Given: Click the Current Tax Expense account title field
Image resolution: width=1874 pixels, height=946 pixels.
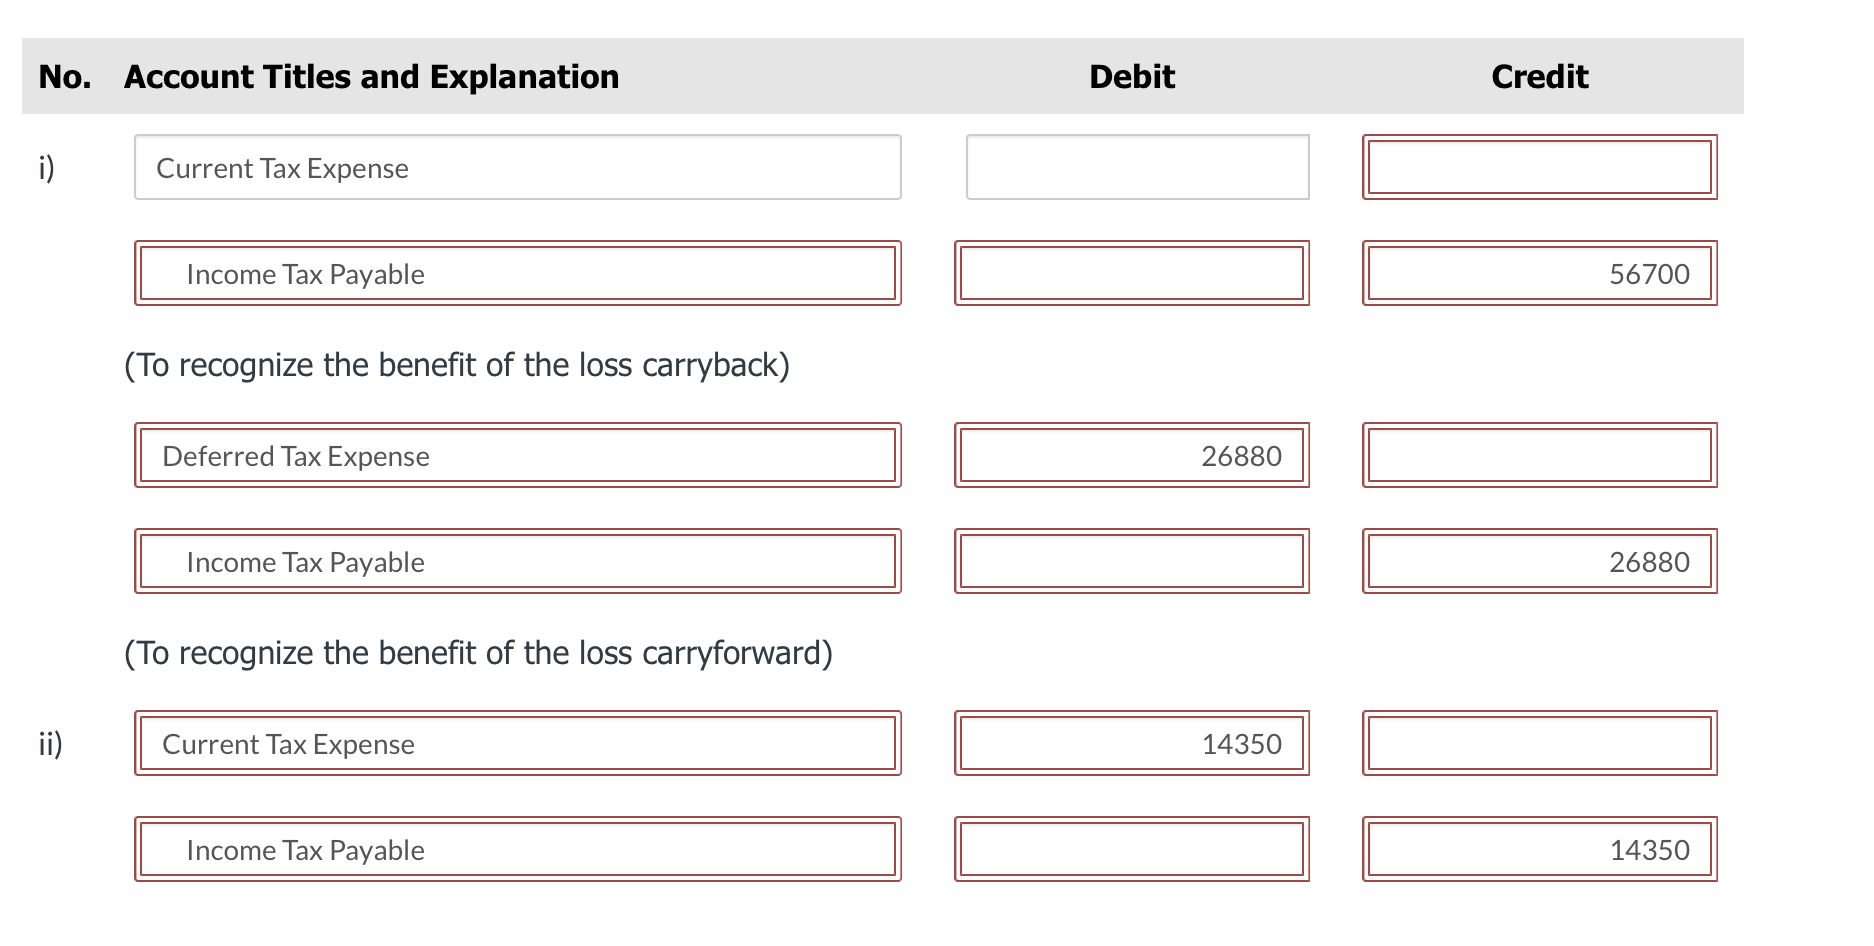Looking at the screenshot, I should tap(516, 167).
